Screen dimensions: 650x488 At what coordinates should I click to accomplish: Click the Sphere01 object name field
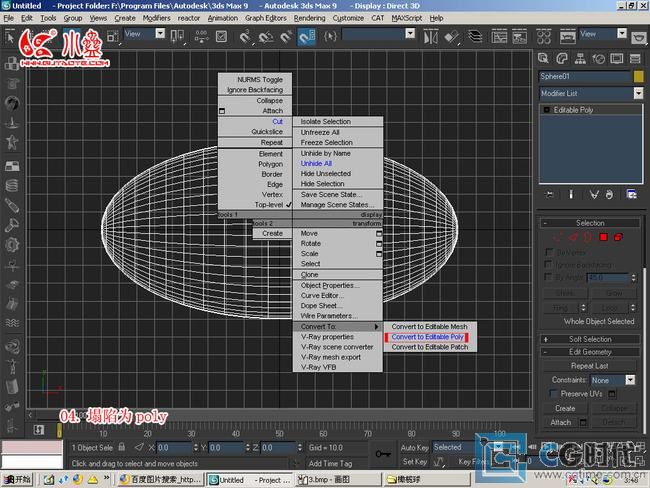585,77
